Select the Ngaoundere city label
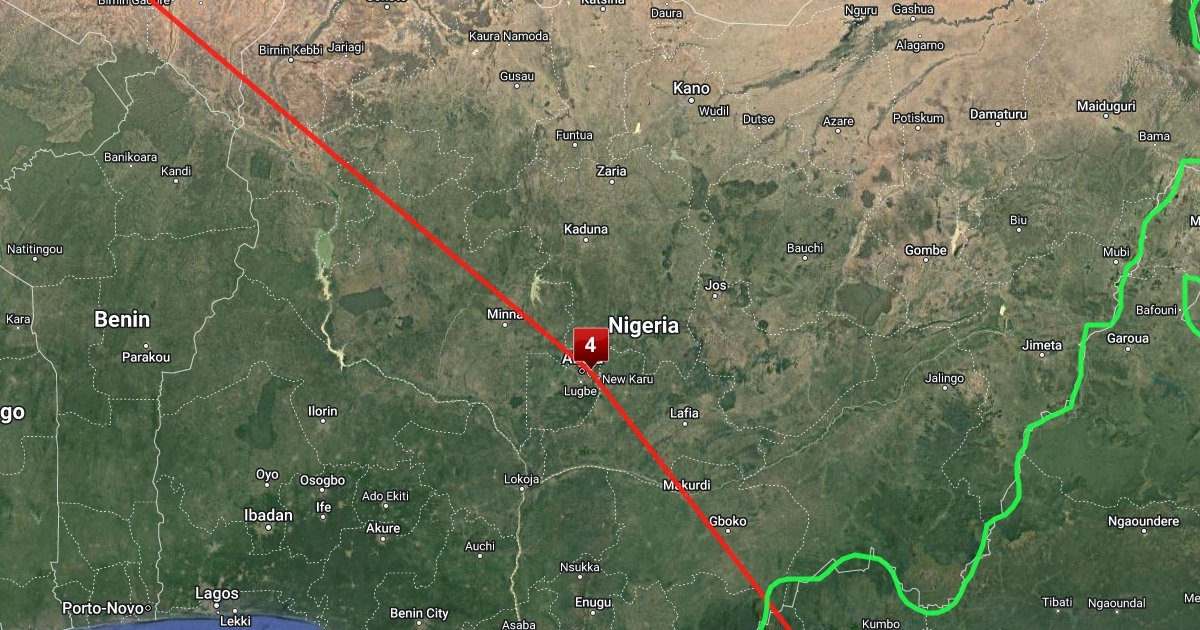 1144,521
